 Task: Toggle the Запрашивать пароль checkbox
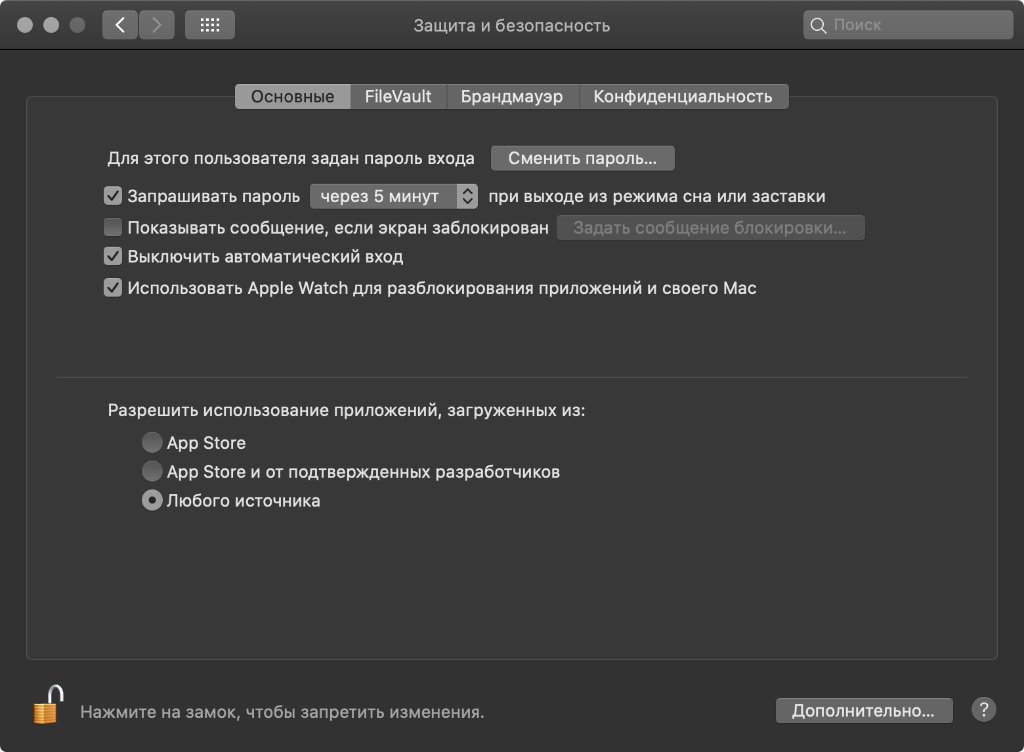click(x=113, y=196)
